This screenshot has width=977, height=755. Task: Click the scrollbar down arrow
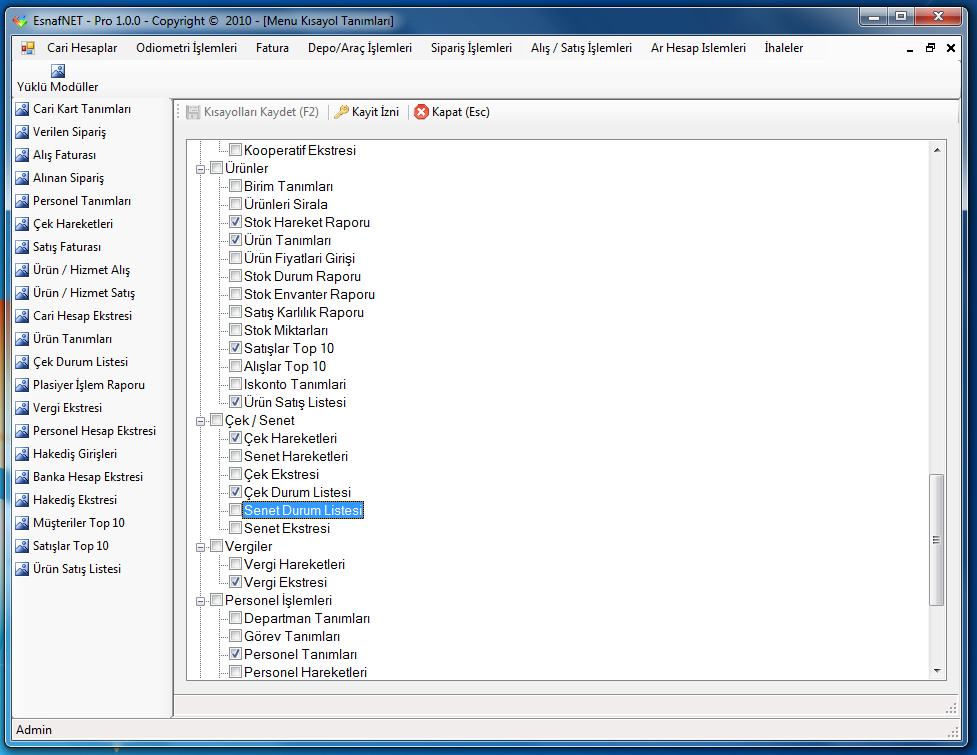pos(936,670)
